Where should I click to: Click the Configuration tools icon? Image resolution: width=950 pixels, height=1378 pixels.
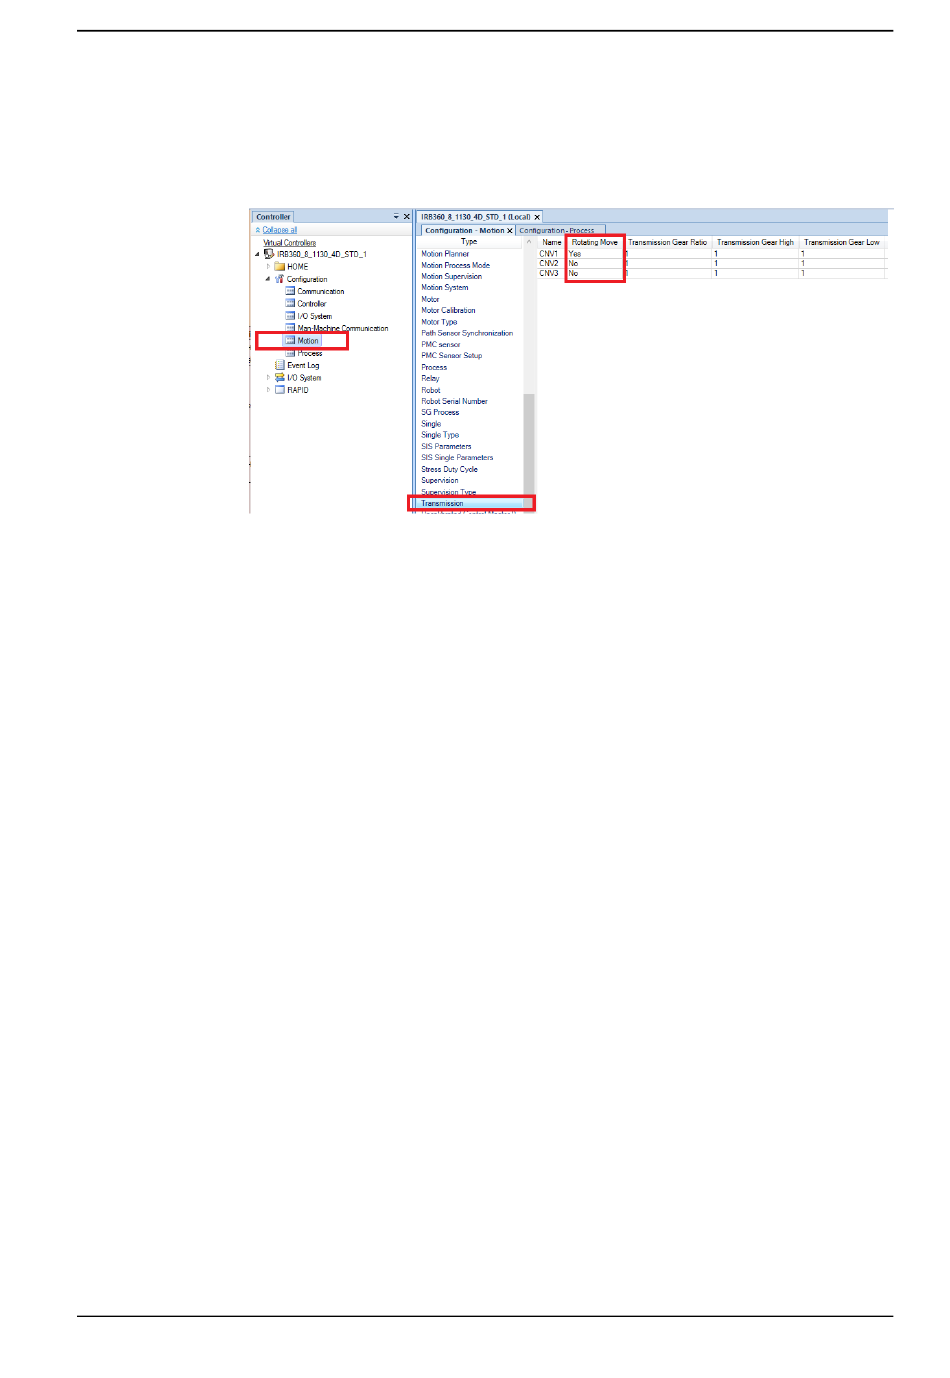pyautogui.click(x=279, y=280)
